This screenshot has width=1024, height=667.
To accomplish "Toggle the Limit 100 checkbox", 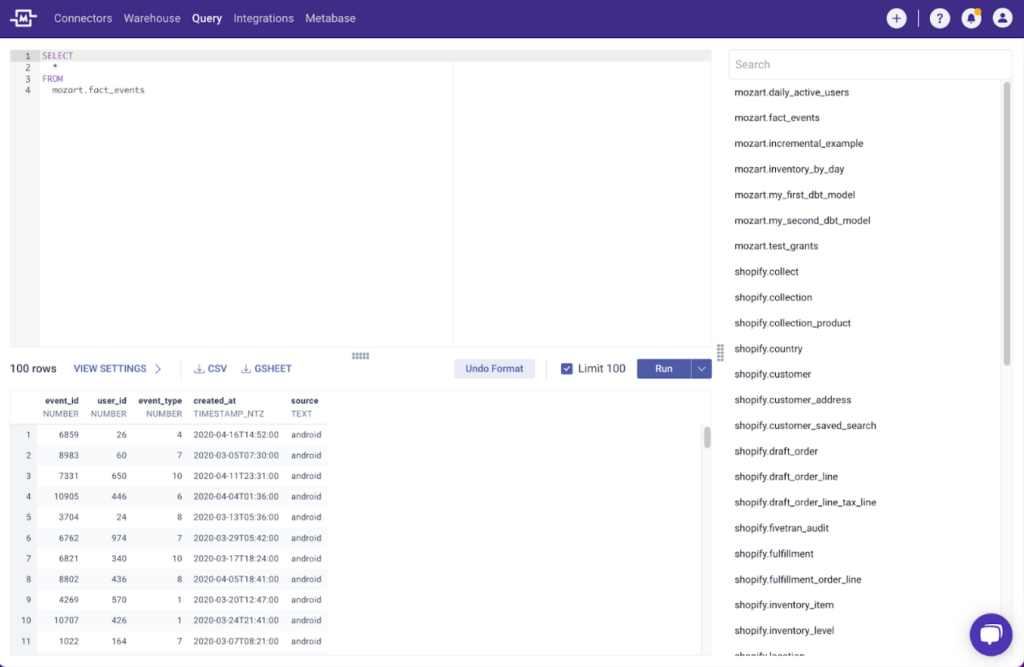I will click(567, 368).
